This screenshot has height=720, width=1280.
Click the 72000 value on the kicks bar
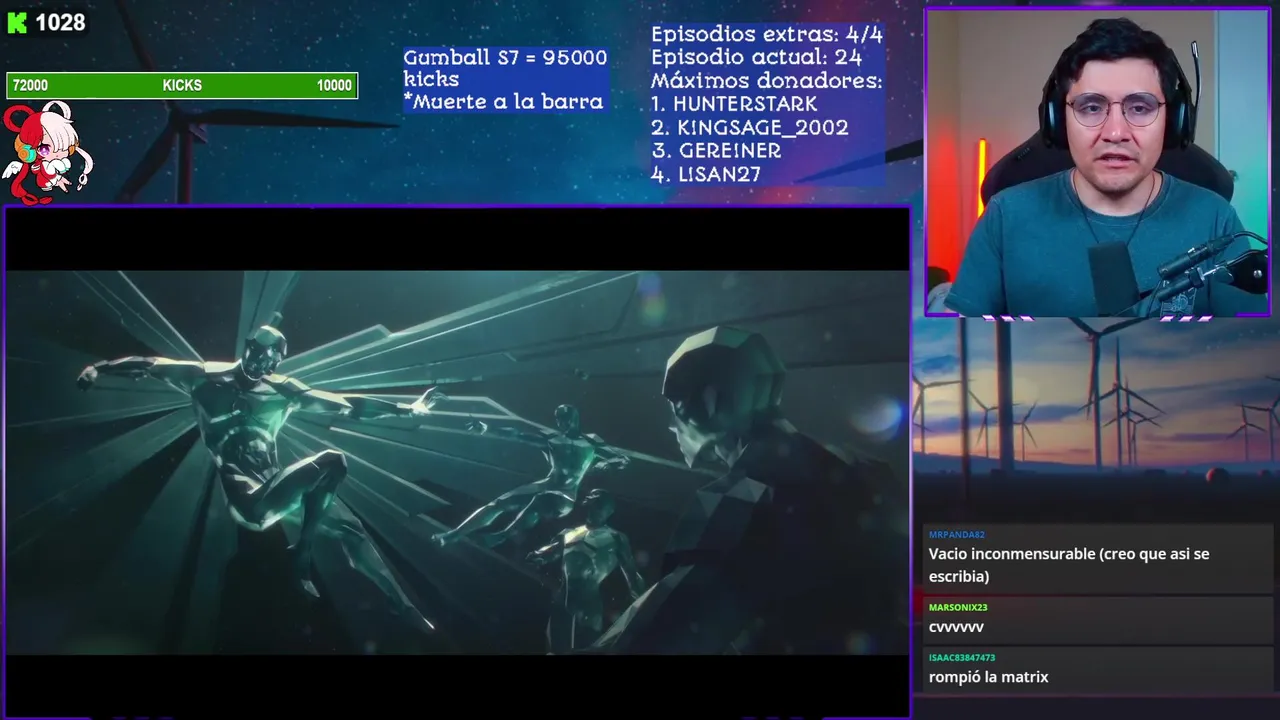pos(30,86)
